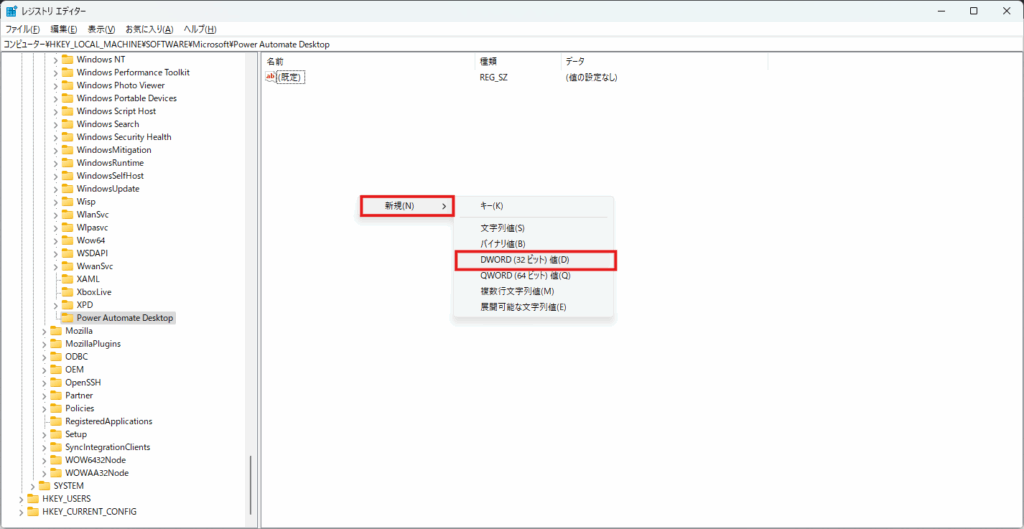Click the (値の設定なし) data cell
1024x529 pixels.
click(x=592, y=78)
